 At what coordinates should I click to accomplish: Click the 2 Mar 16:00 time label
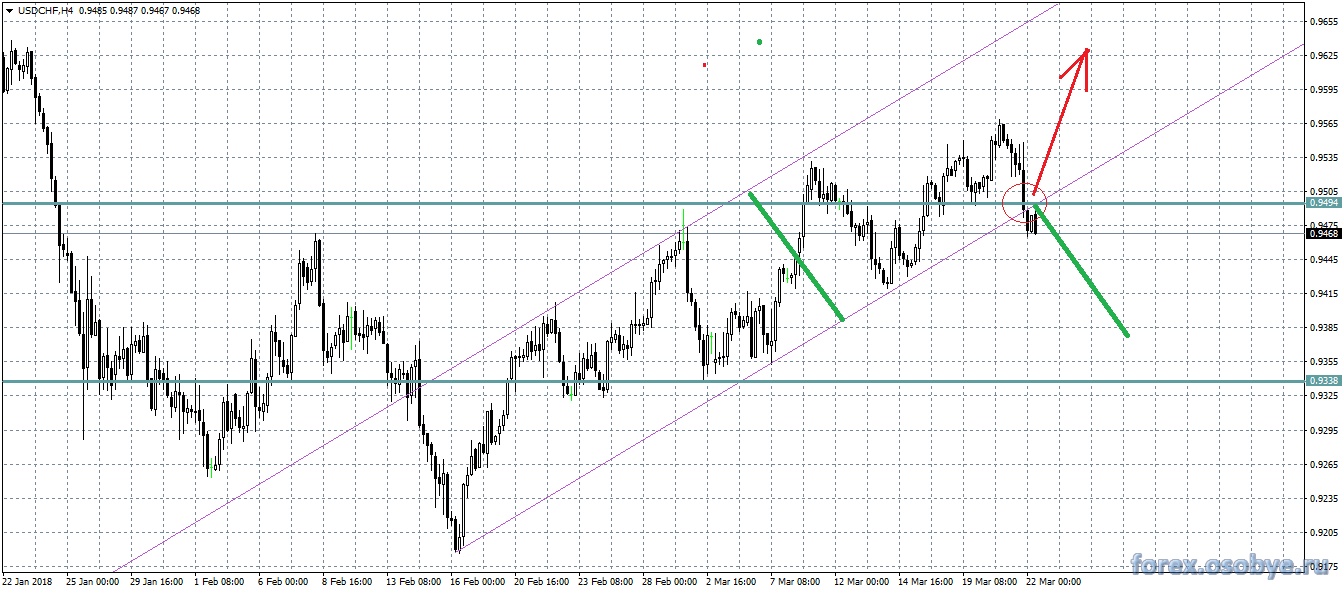click(733, 580)
